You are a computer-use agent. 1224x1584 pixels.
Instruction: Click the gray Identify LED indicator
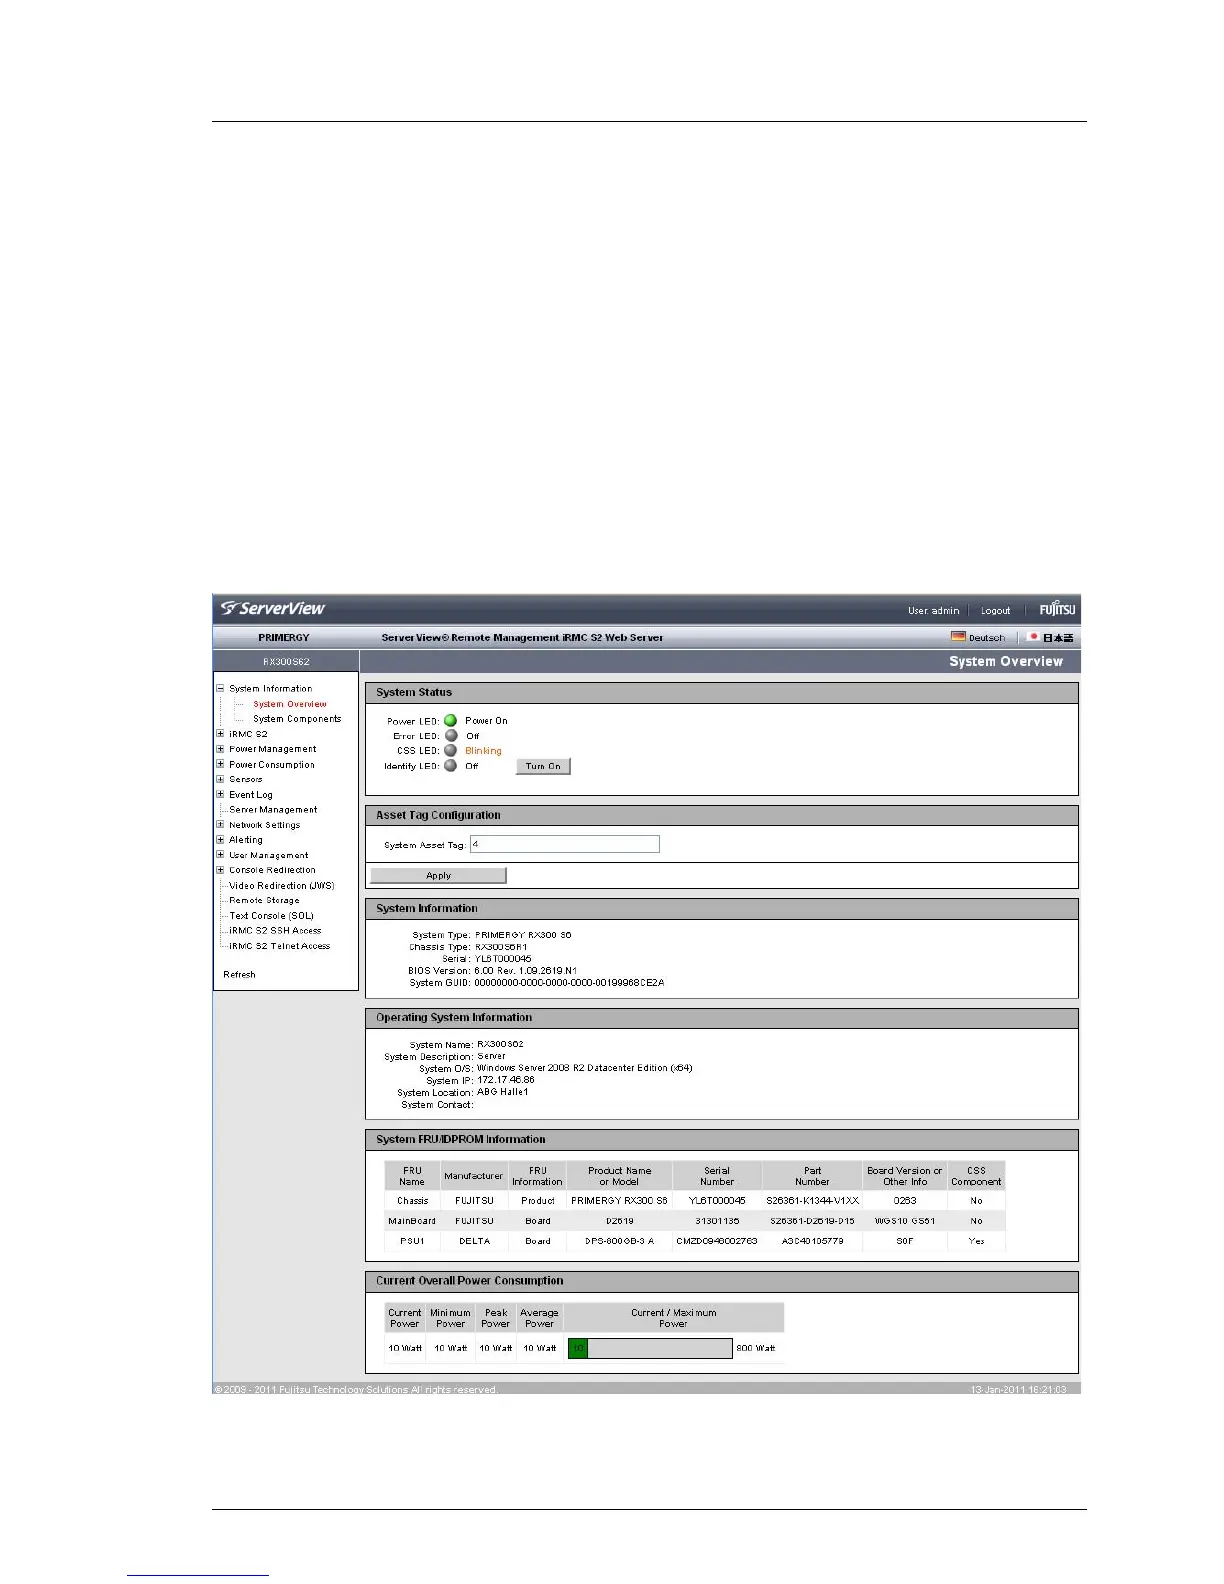click(x=451, y=766)
